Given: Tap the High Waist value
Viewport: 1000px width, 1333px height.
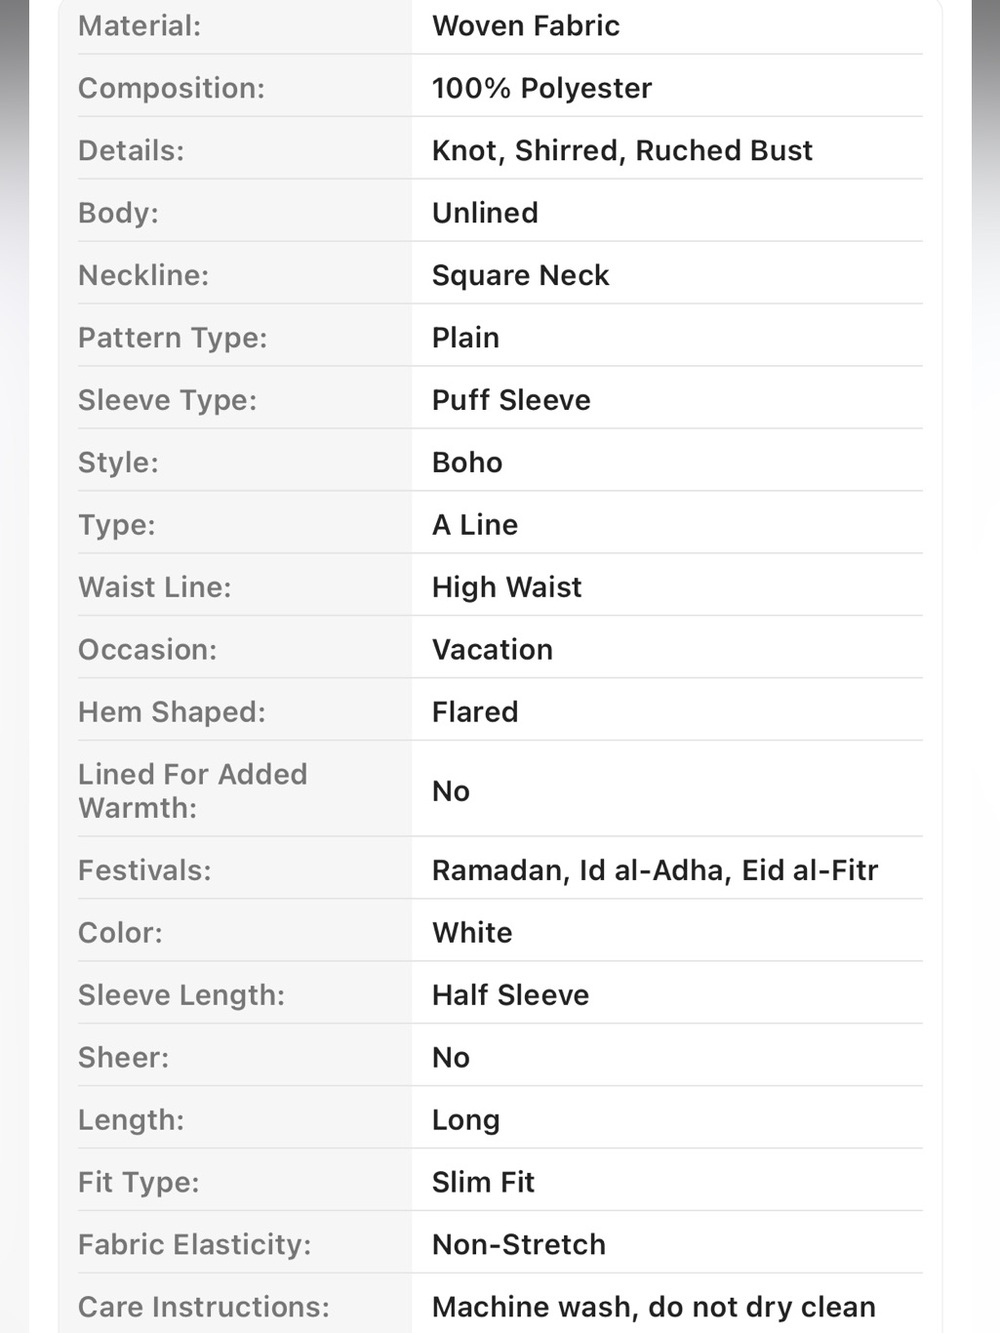Looking at the screenshot, I should (507, 587).
